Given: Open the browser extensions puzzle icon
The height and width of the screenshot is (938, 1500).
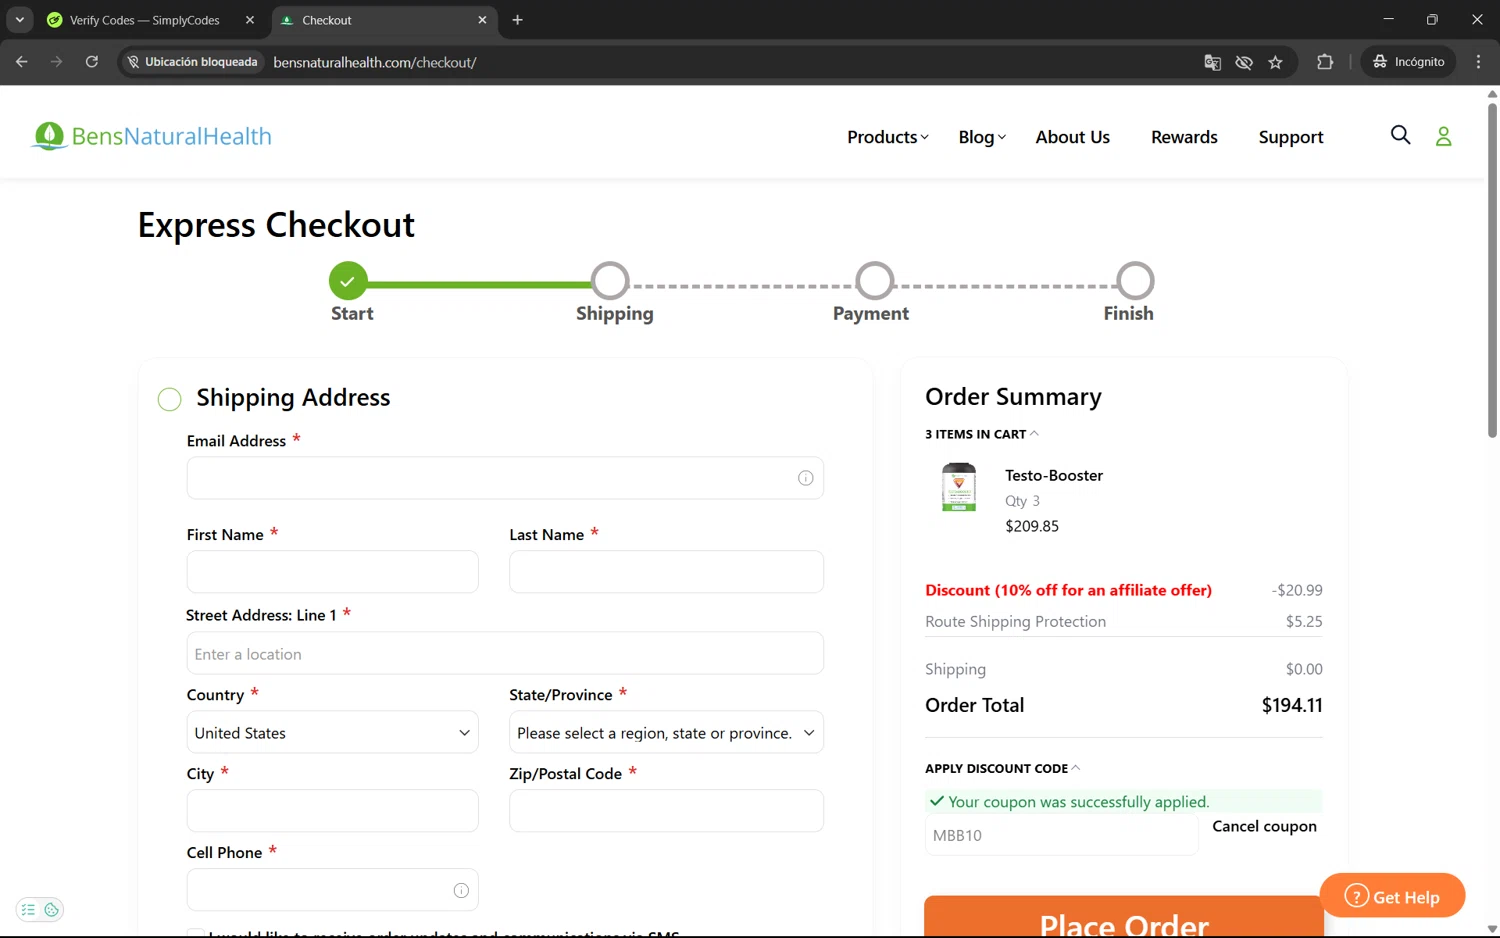Looking at the screenshot, I should [x=1325, y=62].
